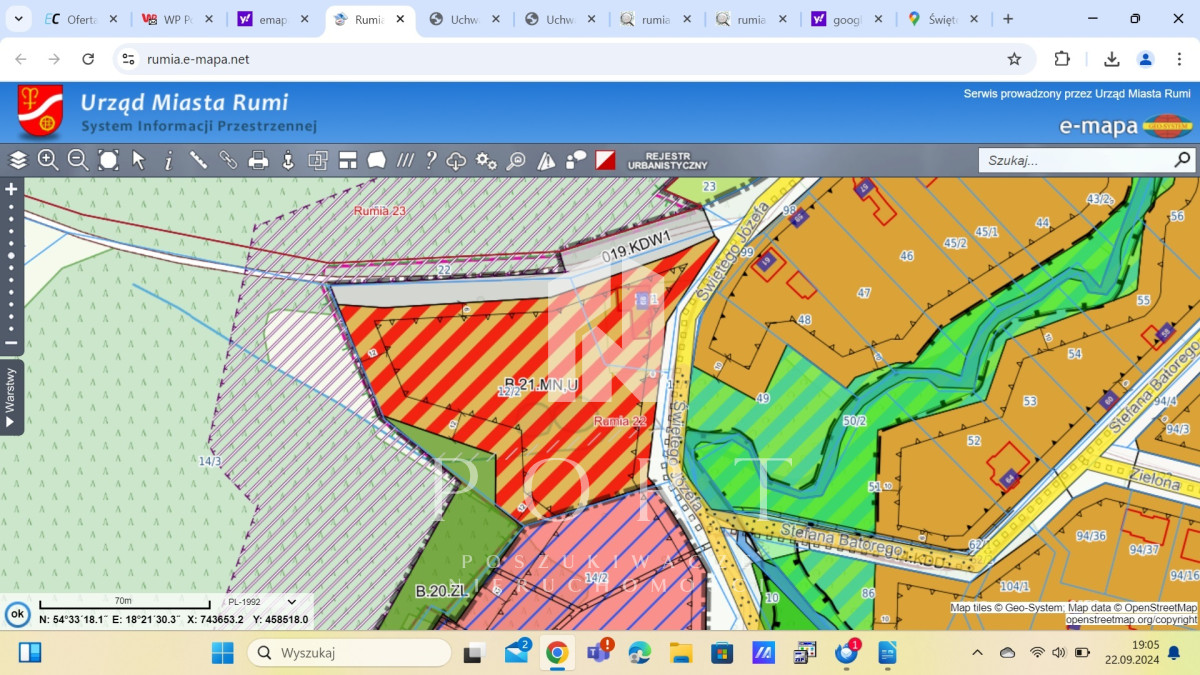Open the Rejestr Urbanistyczny button
Viewport: 1200px width, 675px height.
pyautogui.click(x=666, y=160)
